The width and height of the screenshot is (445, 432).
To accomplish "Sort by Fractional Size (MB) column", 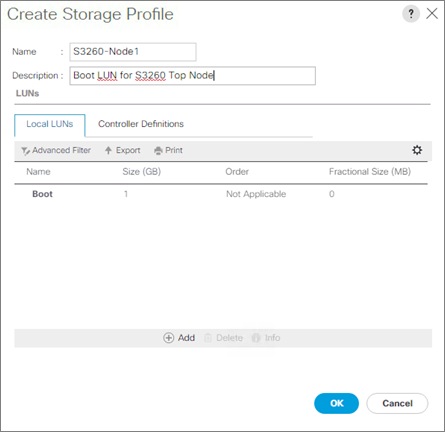I will [370, 172].
